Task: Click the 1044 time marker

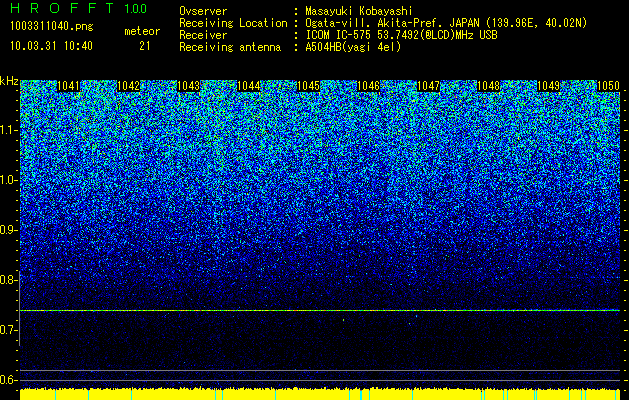Action: [248, 86]
